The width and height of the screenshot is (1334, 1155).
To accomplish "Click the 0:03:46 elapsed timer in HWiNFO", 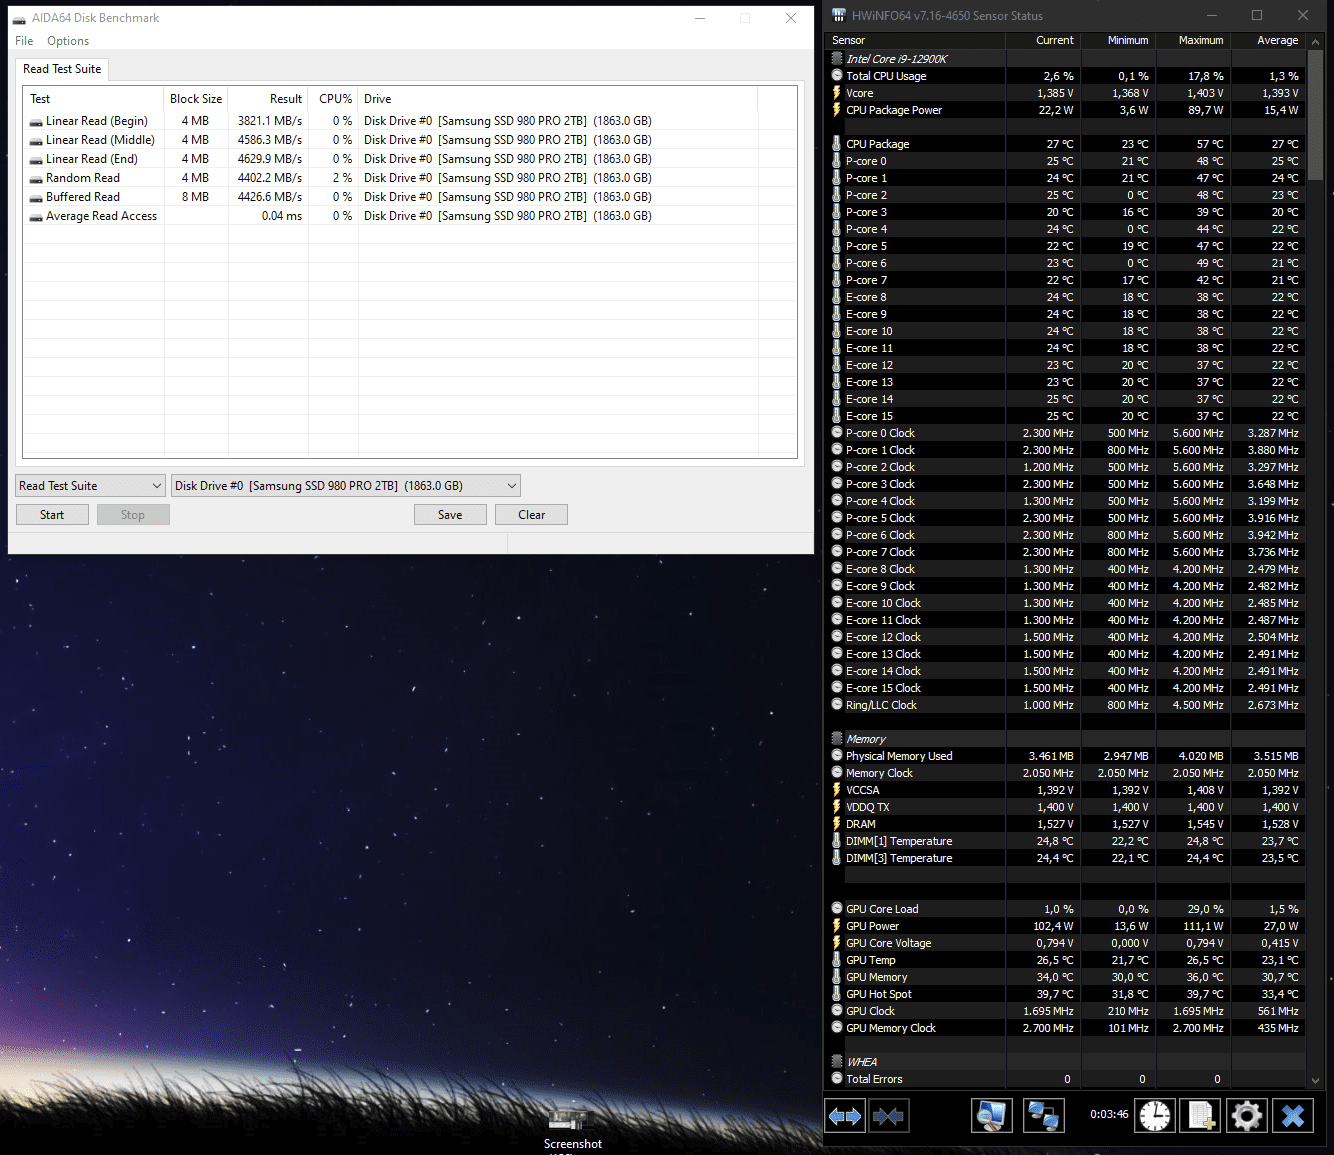I will (1109, 1114).
